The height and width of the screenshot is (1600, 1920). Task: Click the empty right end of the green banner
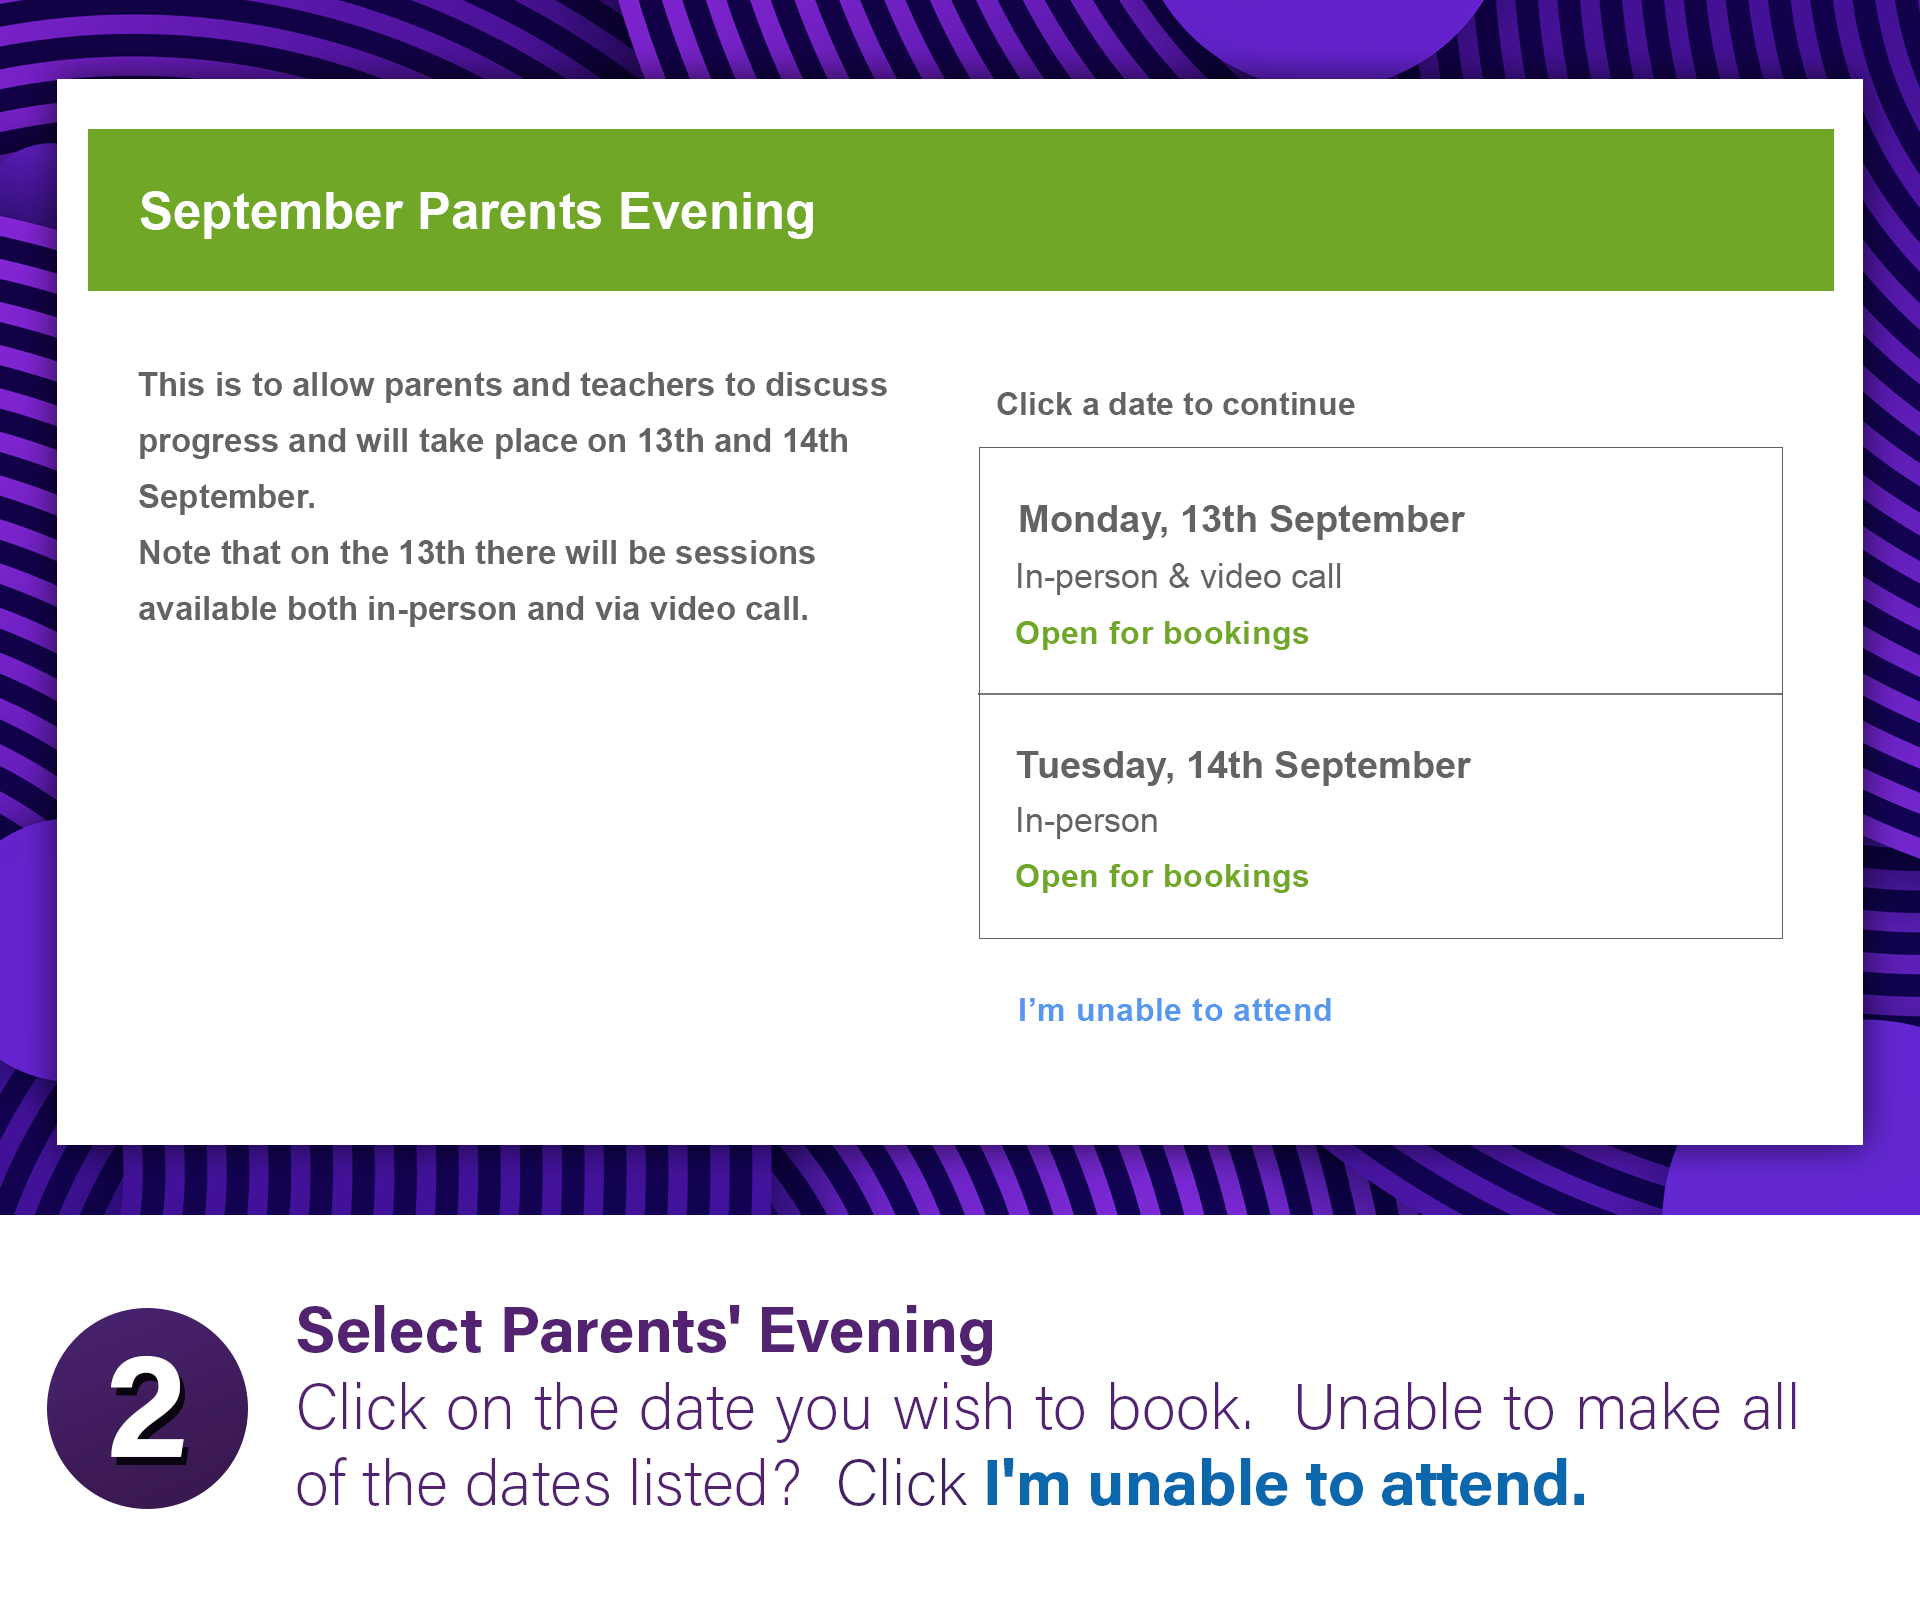click(1500, 210)
